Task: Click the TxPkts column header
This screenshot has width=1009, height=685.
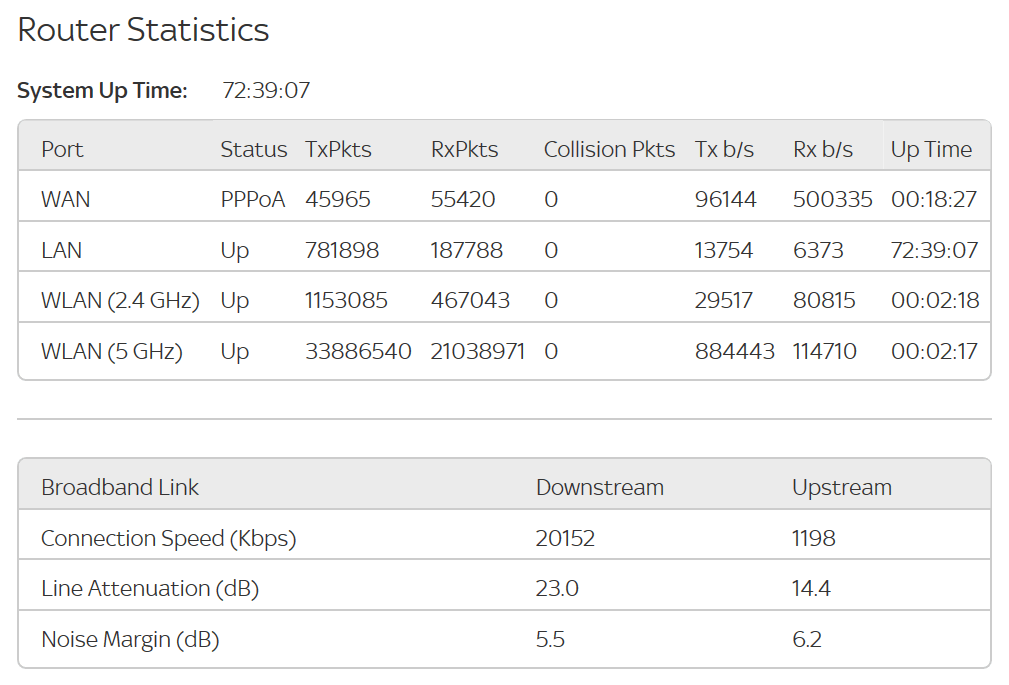Action: 338,149
